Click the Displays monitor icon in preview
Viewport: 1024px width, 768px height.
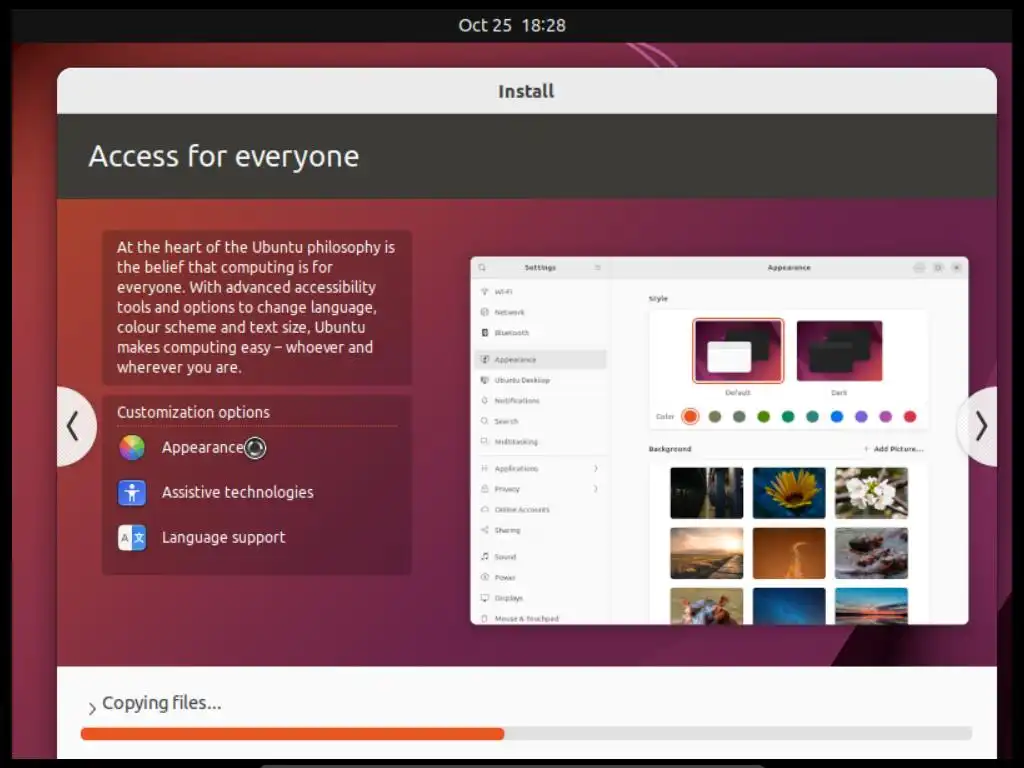(485, 598)
